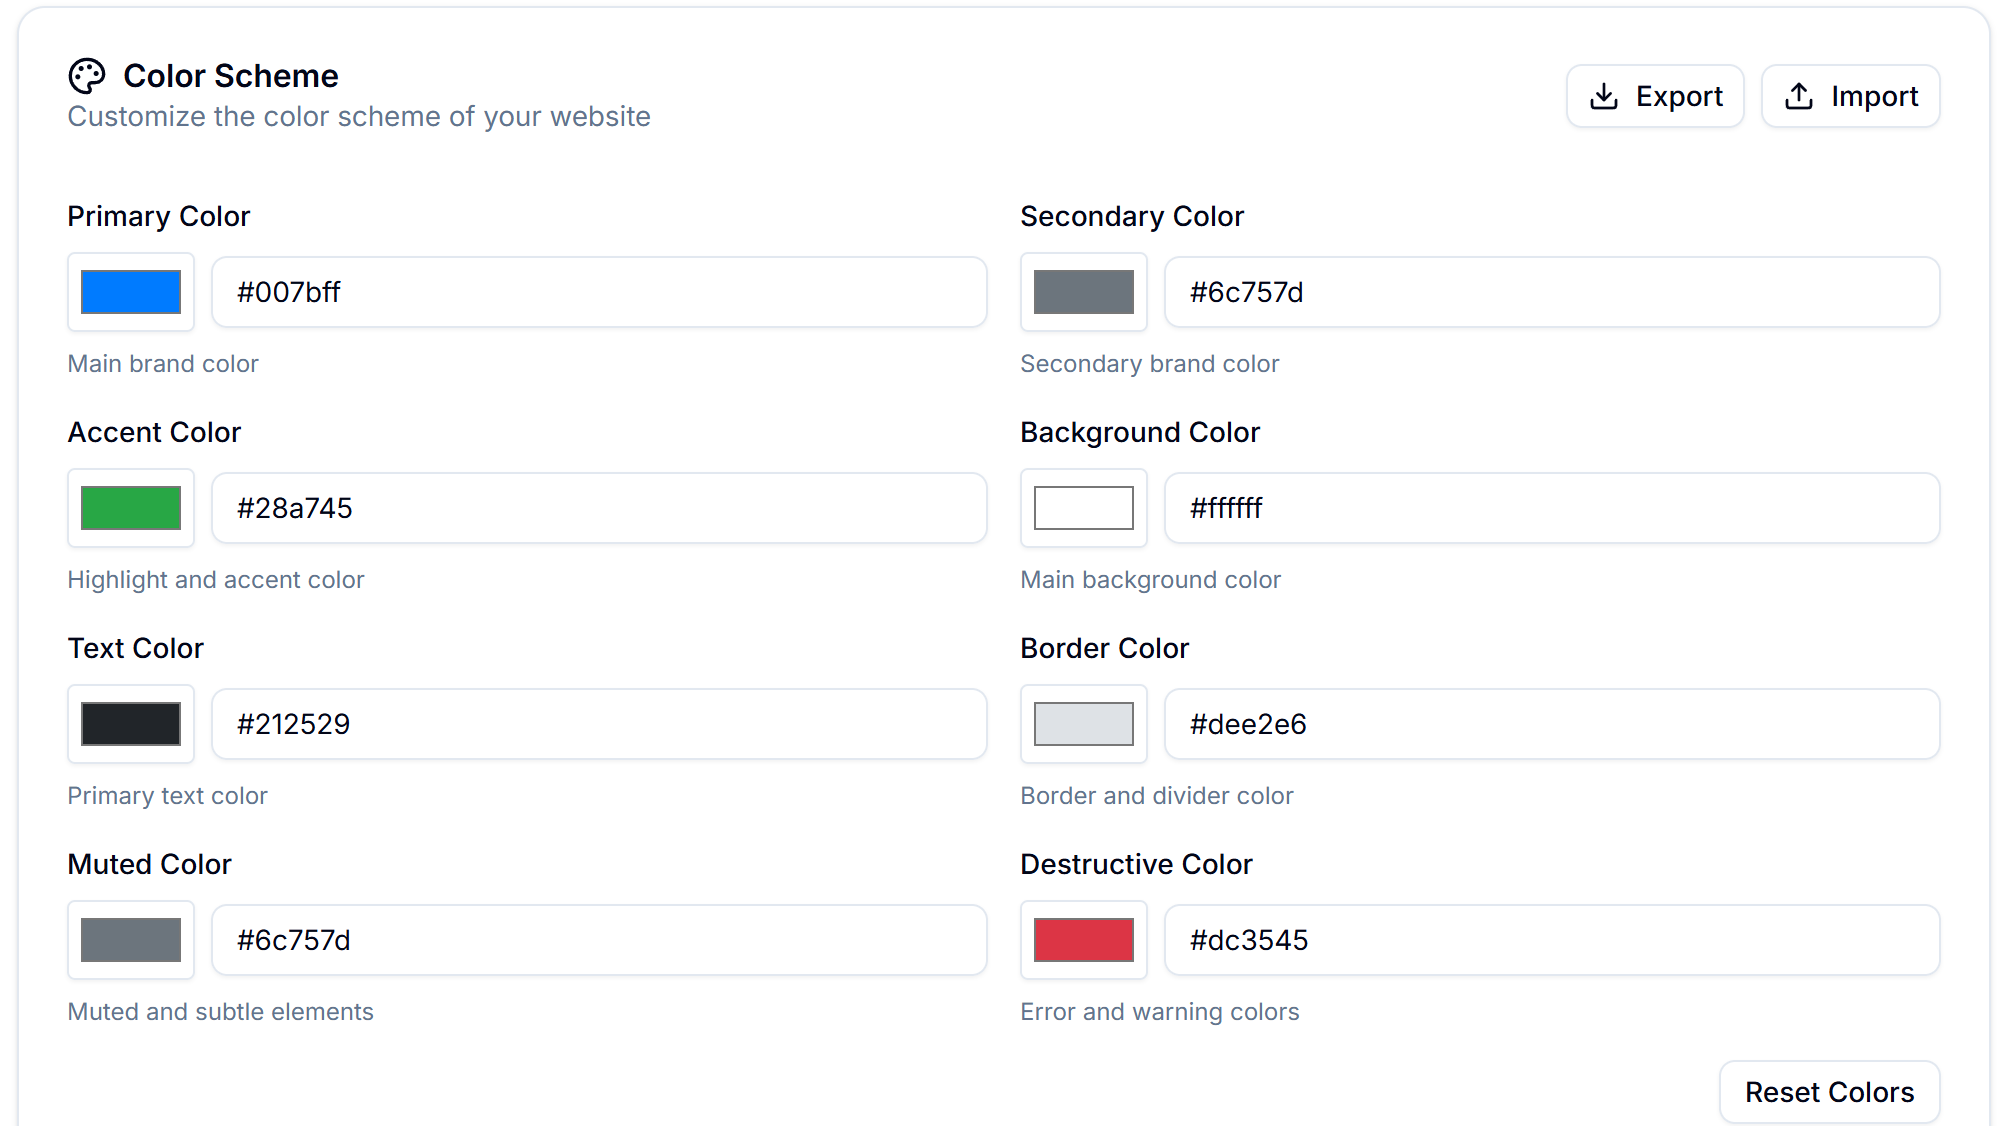Click the Primary Color hex field #007bff
This screenshot has width=2002, height=1126.
pyautogui.click(x=599, y=292)
